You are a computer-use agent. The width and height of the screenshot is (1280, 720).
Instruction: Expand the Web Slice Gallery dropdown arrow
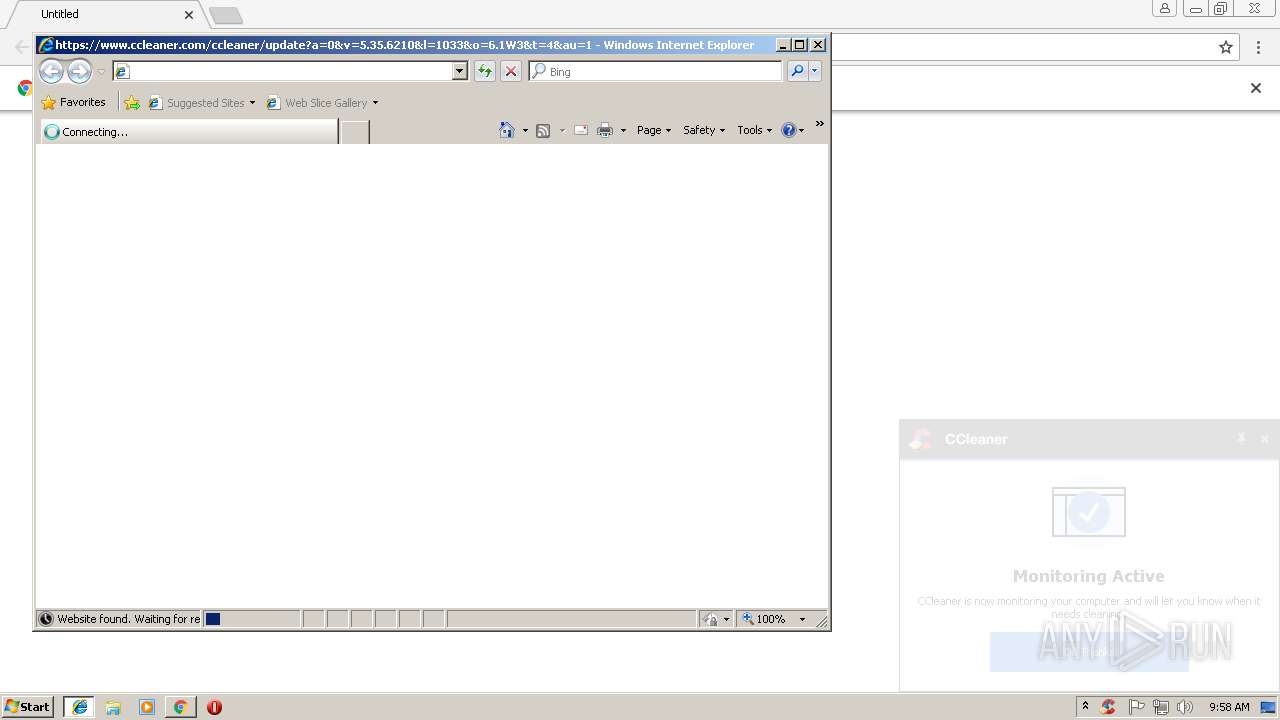pos(375,102)
